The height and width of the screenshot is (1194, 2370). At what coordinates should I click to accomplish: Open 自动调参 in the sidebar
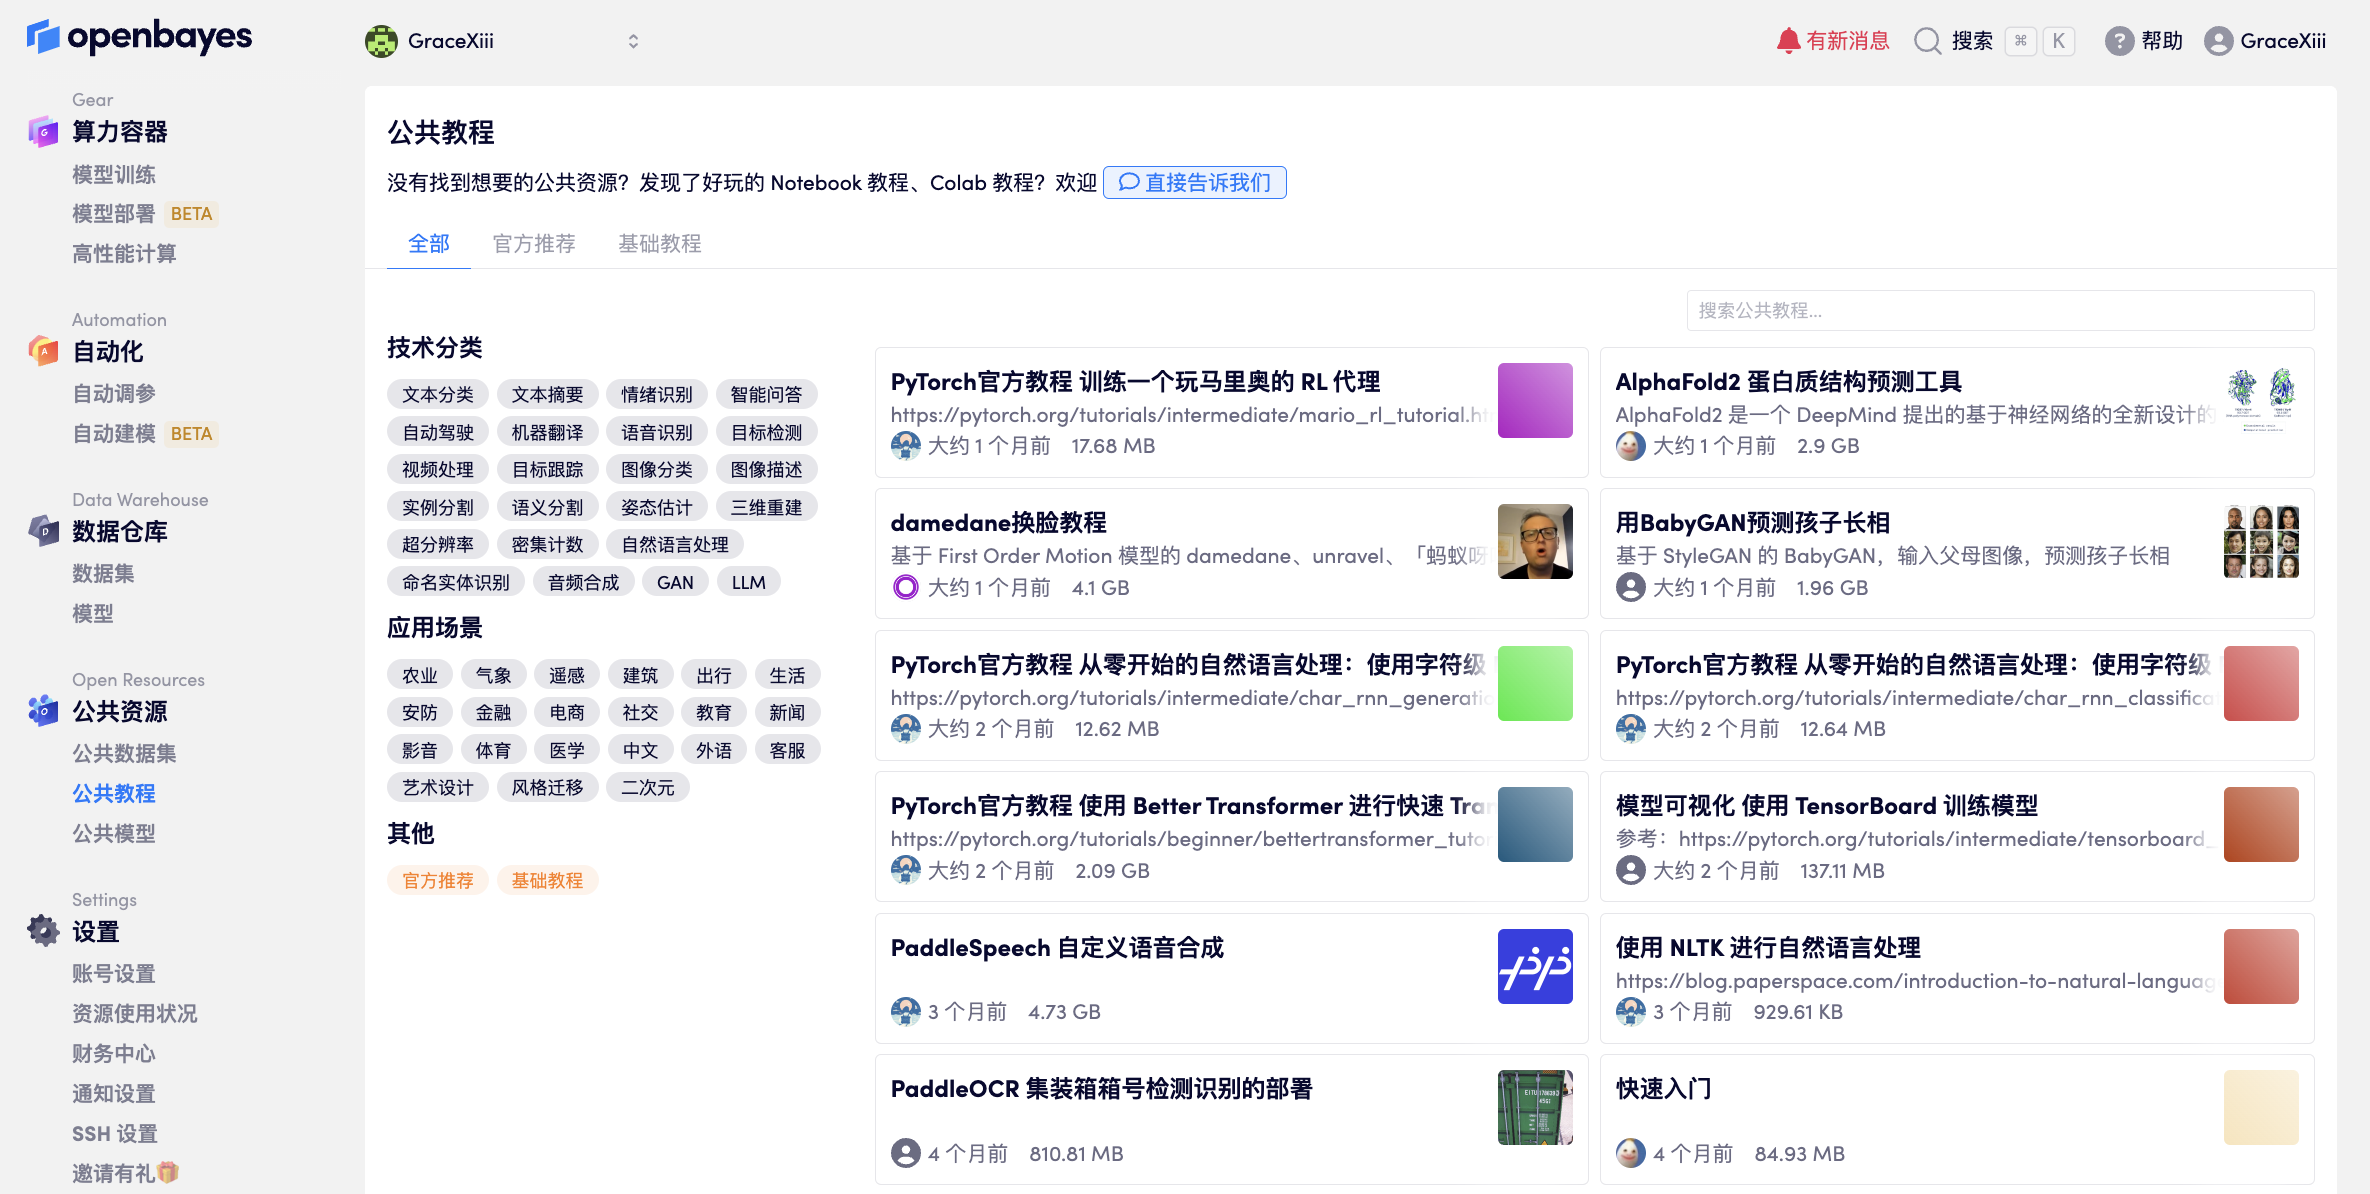point(114,394)
